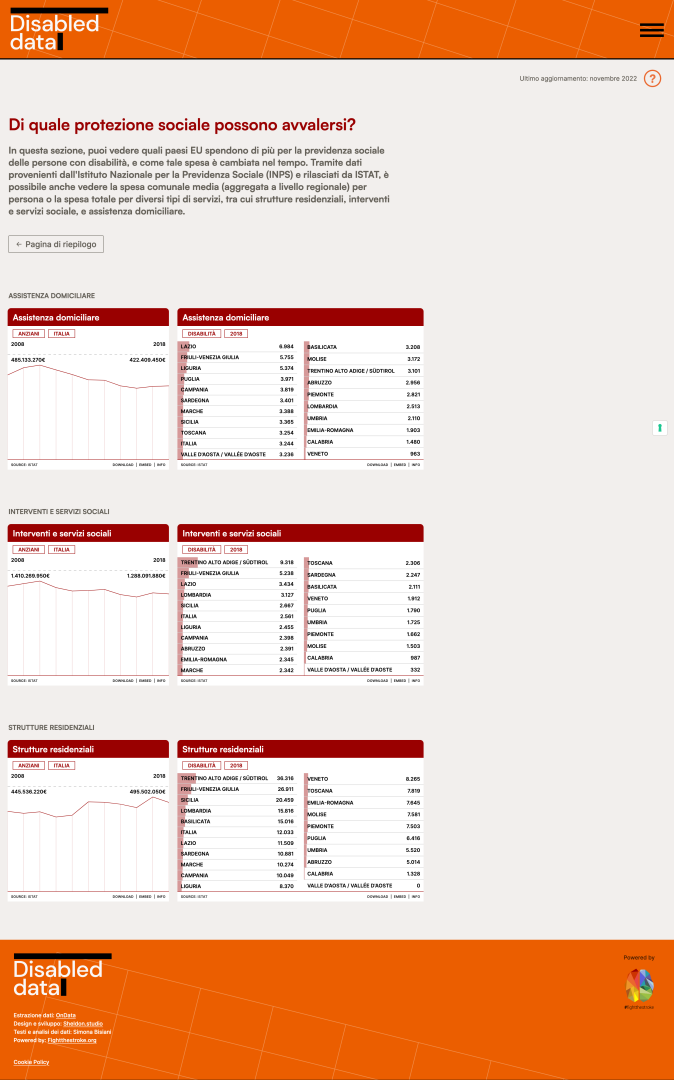The image size is (674, 1080).
Task: Open ANZIANI filter in Strutture residenziali chart
Action: click(x=29, y=765)
